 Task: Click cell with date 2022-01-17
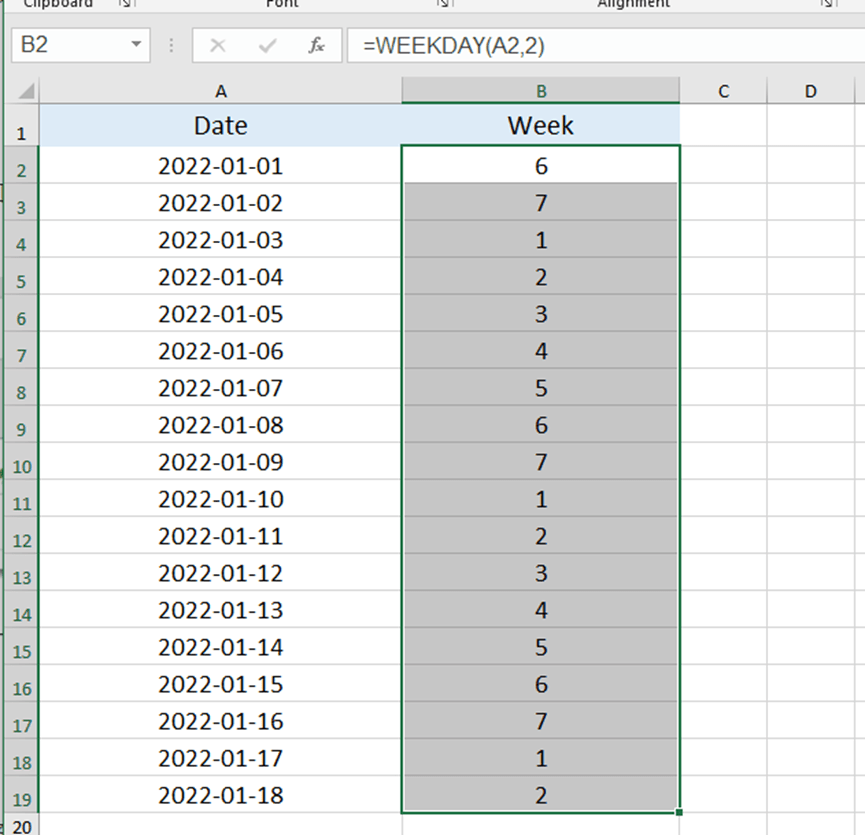pyautogui.click(x=221, y=758)
